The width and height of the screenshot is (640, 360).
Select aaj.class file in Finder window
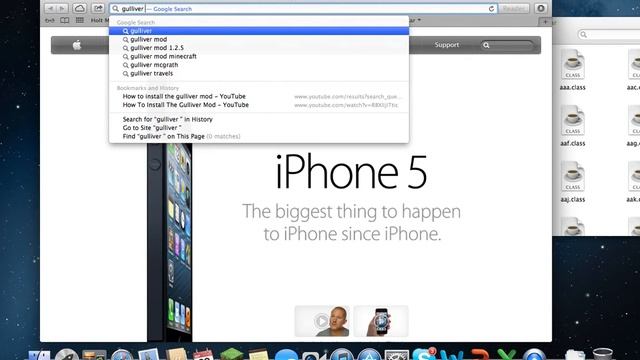572,182
